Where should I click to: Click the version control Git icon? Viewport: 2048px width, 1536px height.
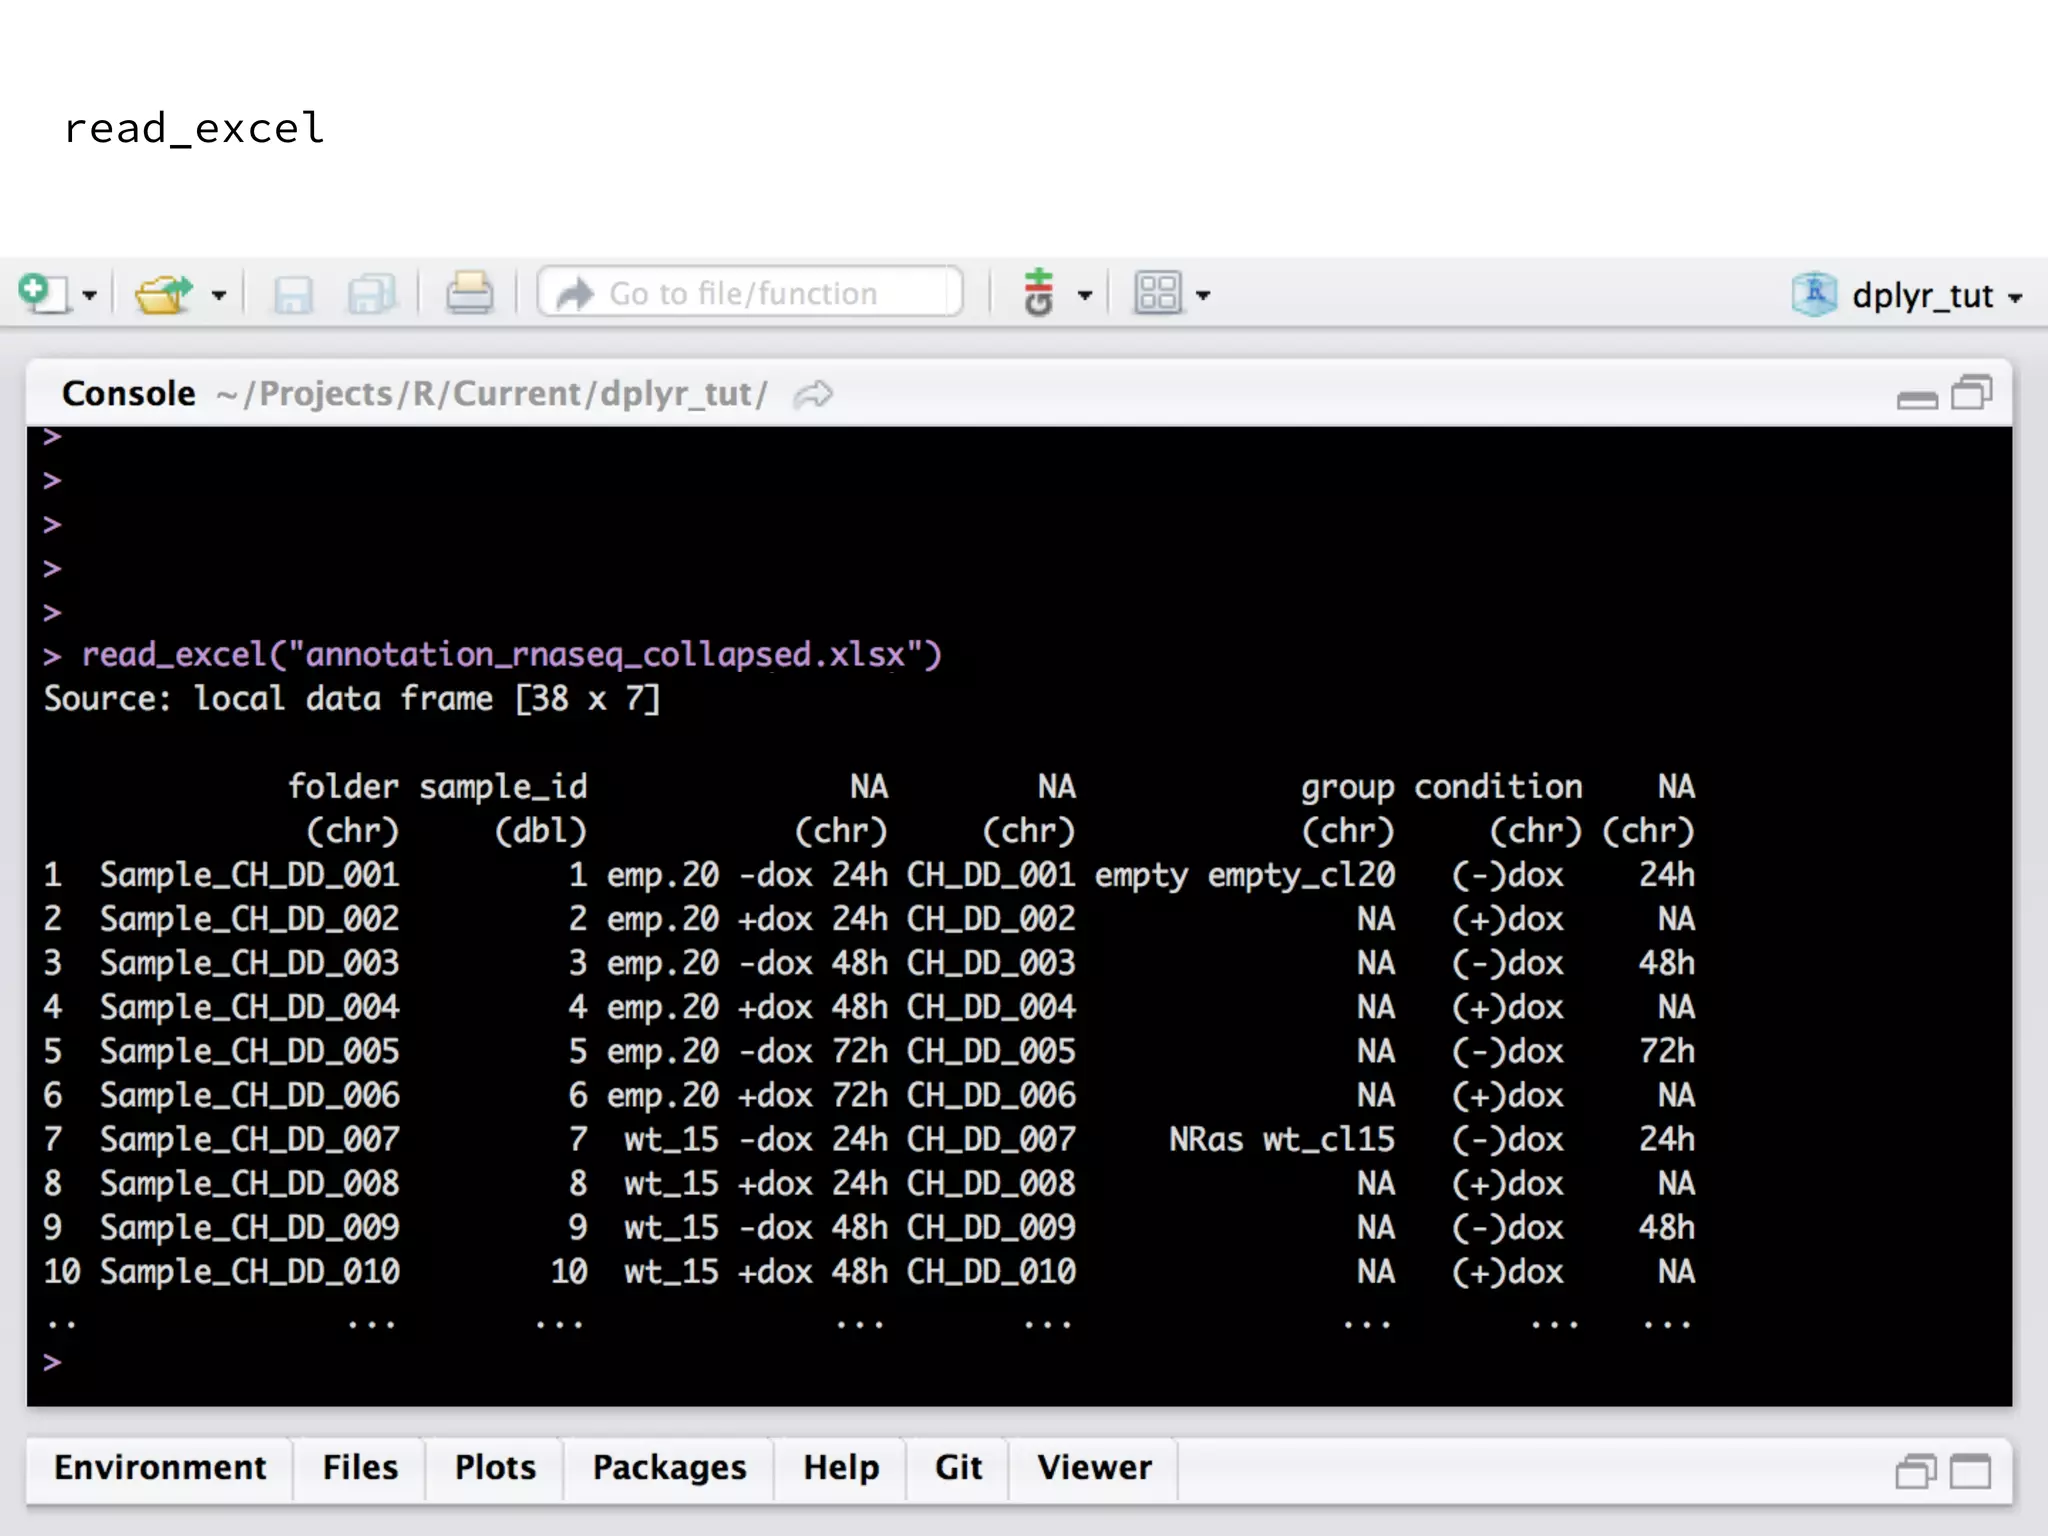(1039, 293)
